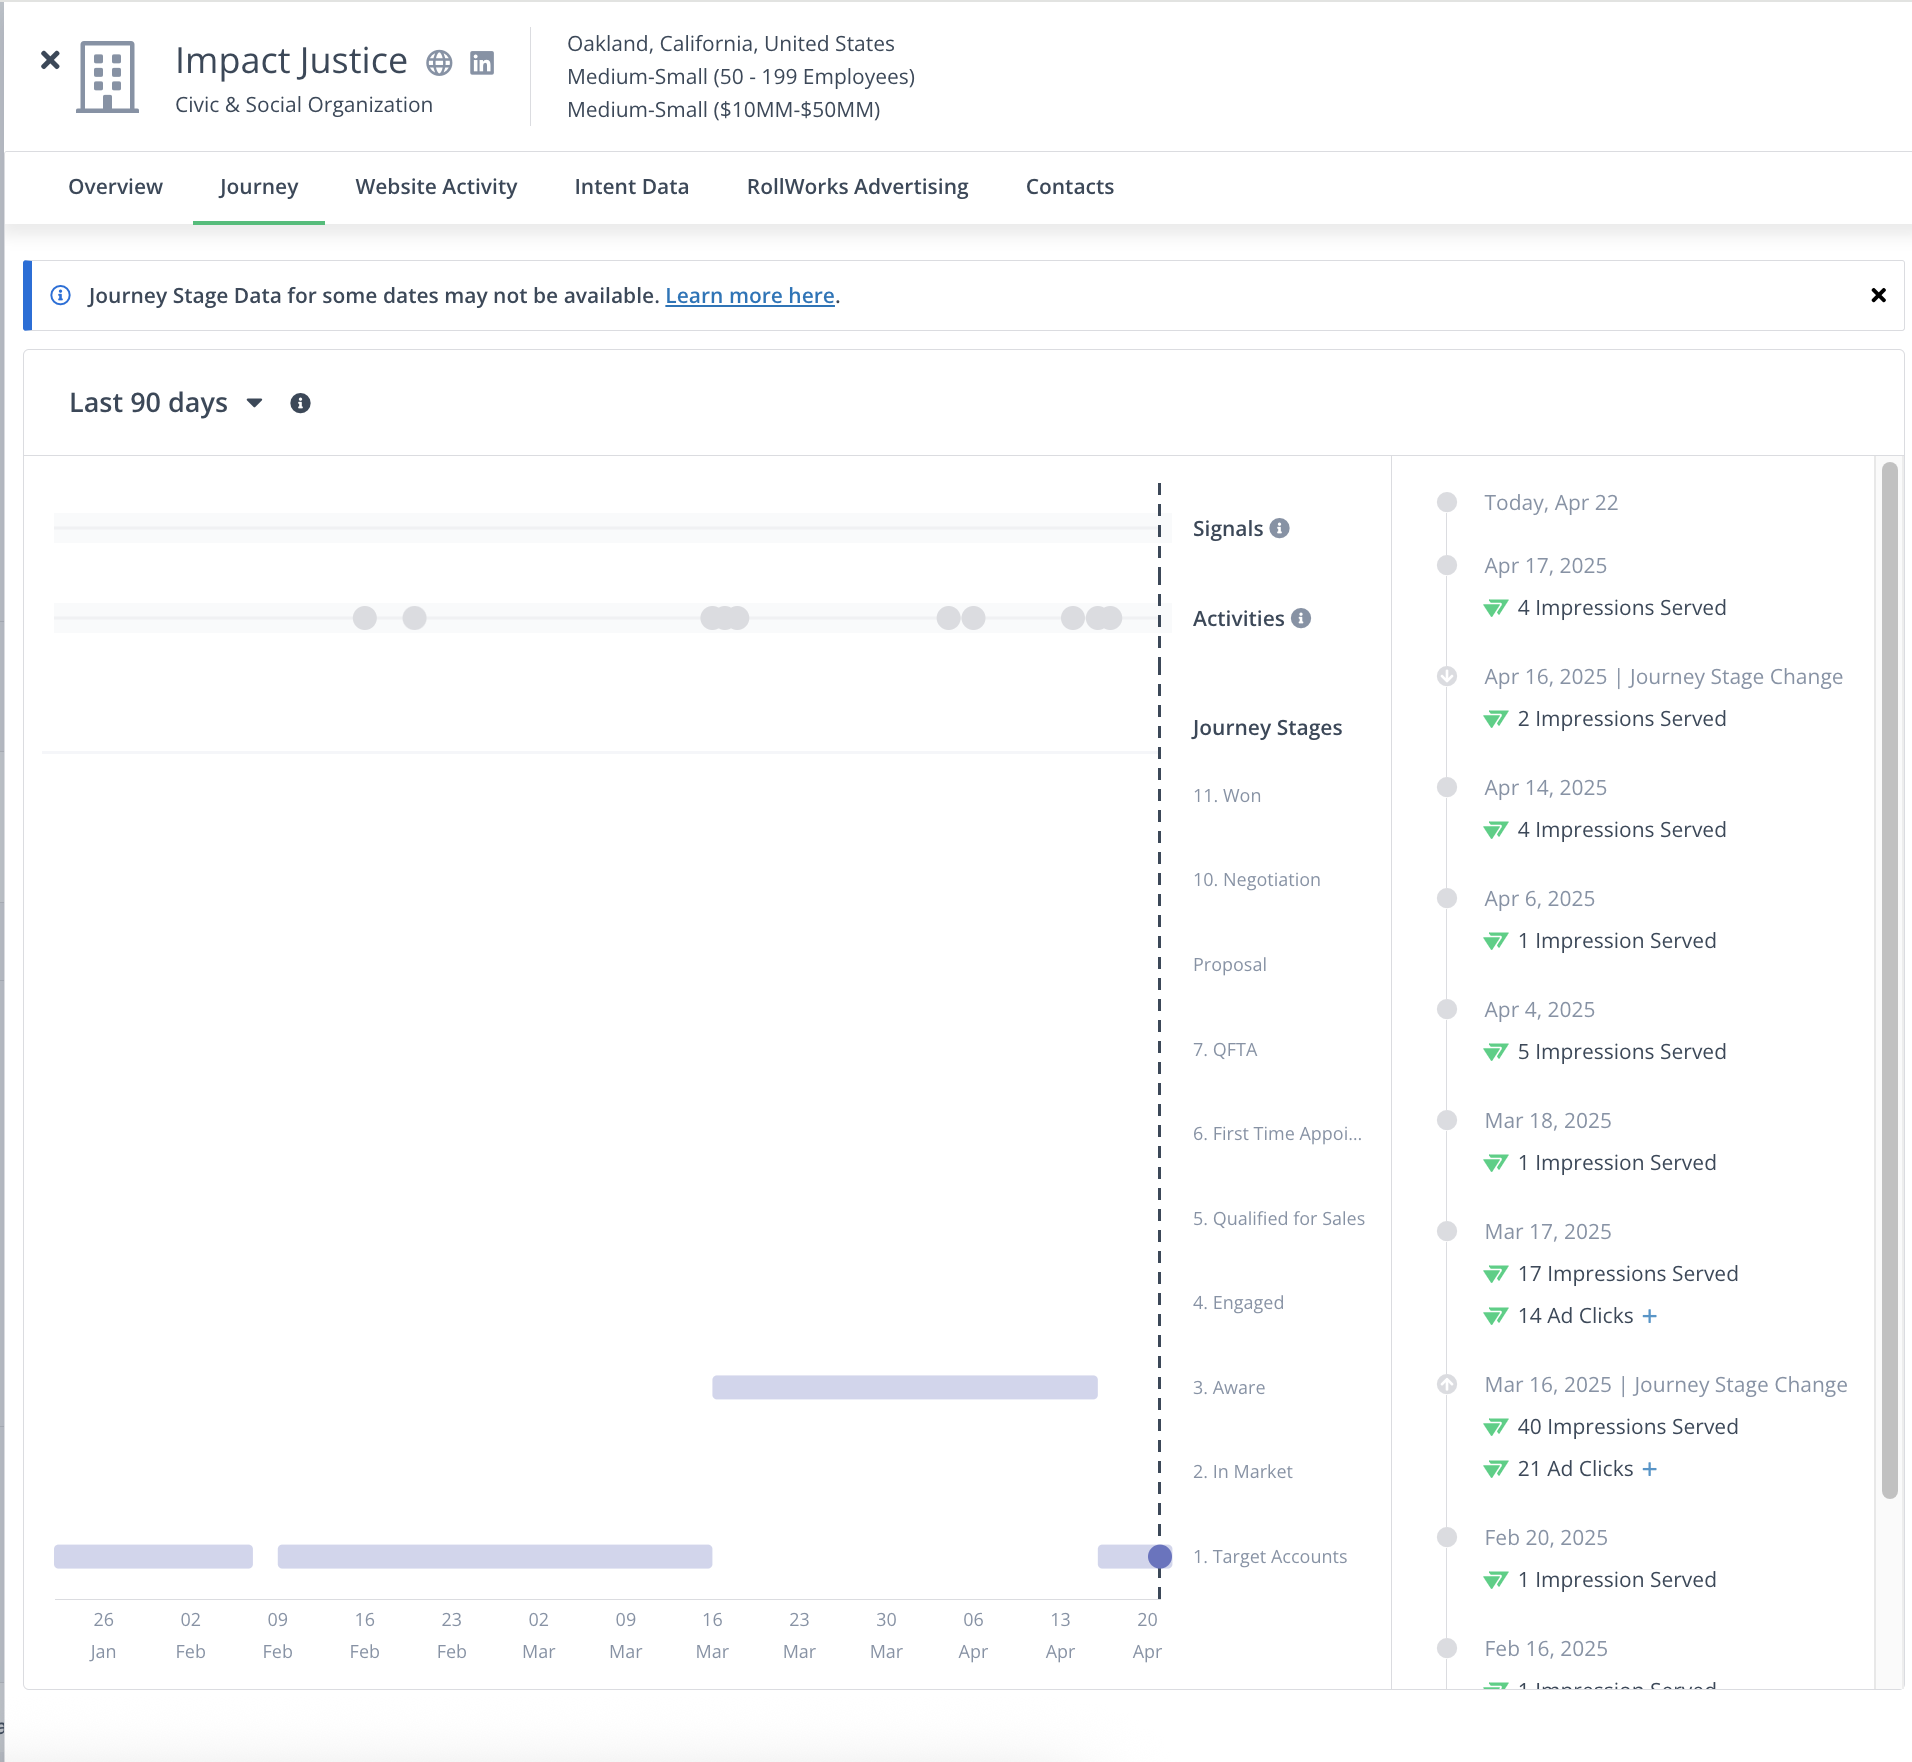Viewport: 1912px width, 1762px height.
Task: Click the 'Proposal' stage label
Action: 1230,965
